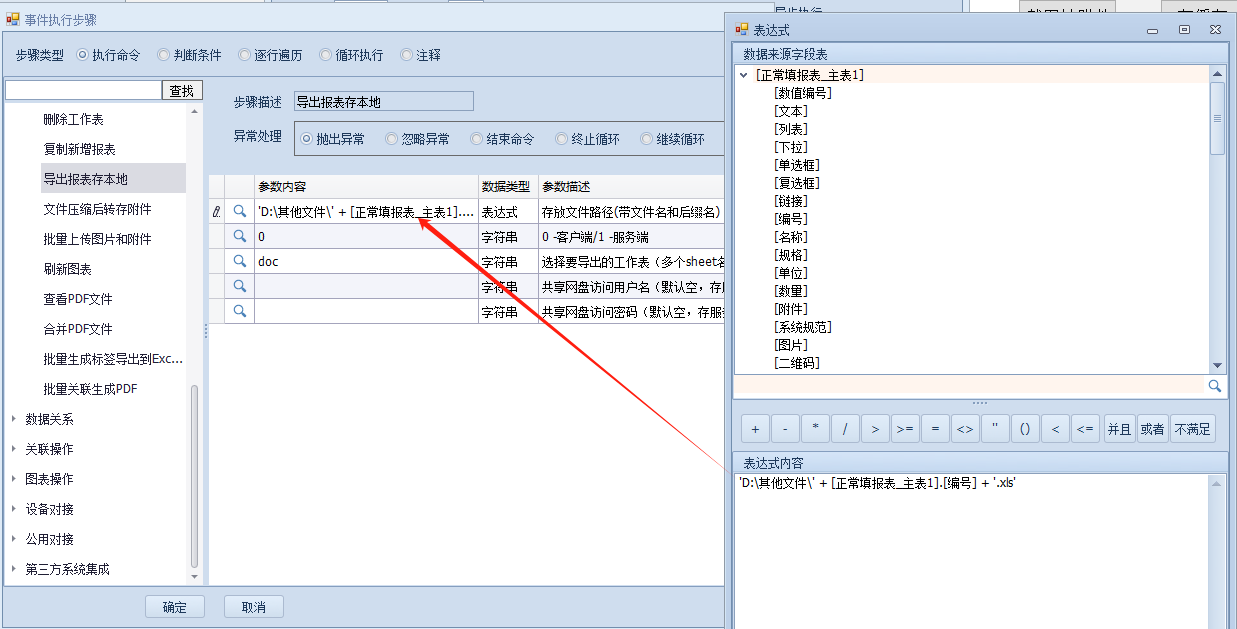This screenshot has height=629, width=1237.
Task: Insert the parentheses () operator
Action: (1025, 429)
